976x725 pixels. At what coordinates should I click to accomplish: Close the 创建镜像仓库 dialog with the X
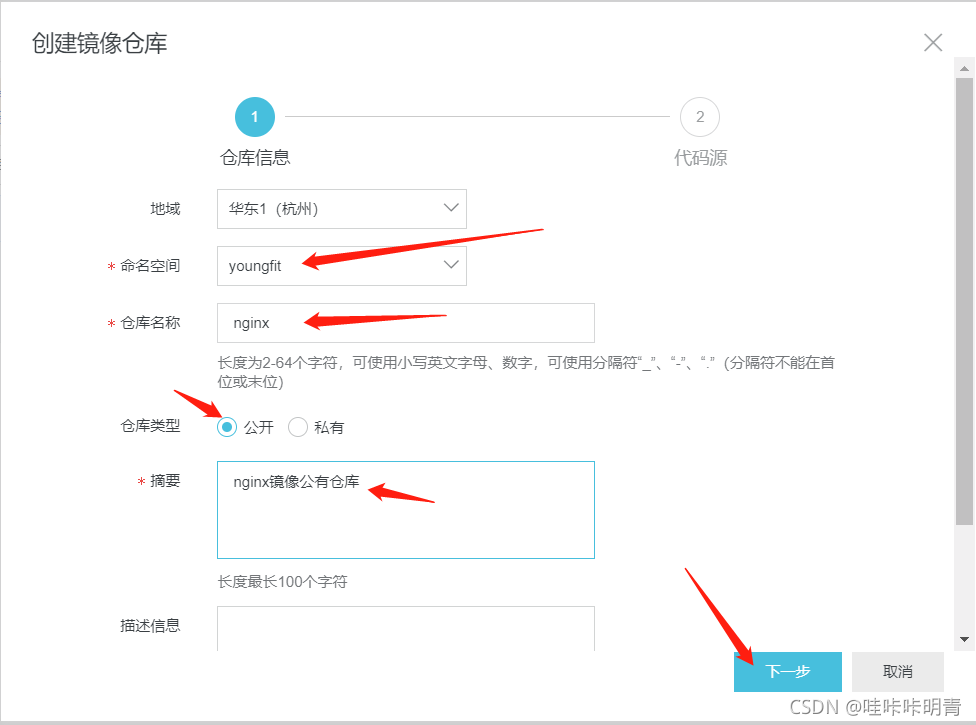tap(932, 42)
